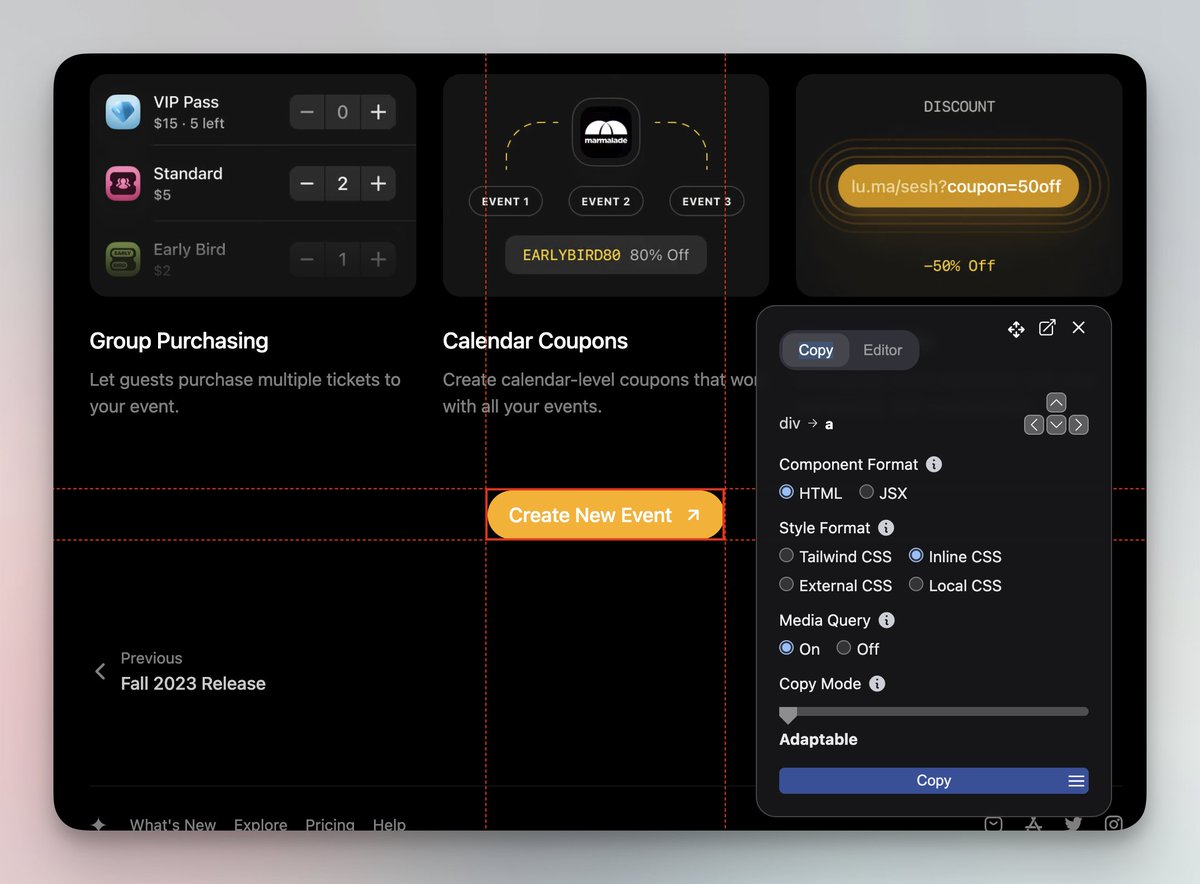Increase Standard ticket quantity with plus
This screenshot has width=1200, height=884.
click(x=378, y=183)
